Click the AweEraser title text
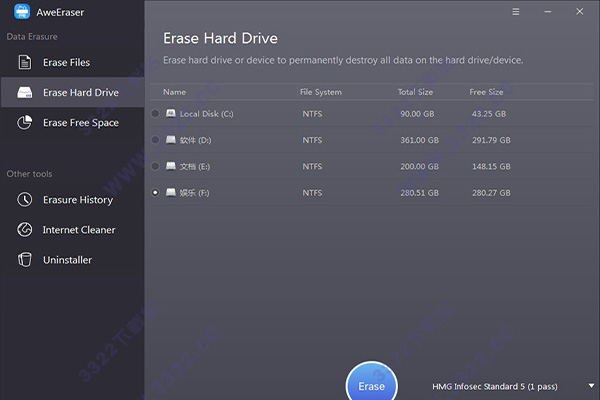600x400 pixels. pos(60,12)
